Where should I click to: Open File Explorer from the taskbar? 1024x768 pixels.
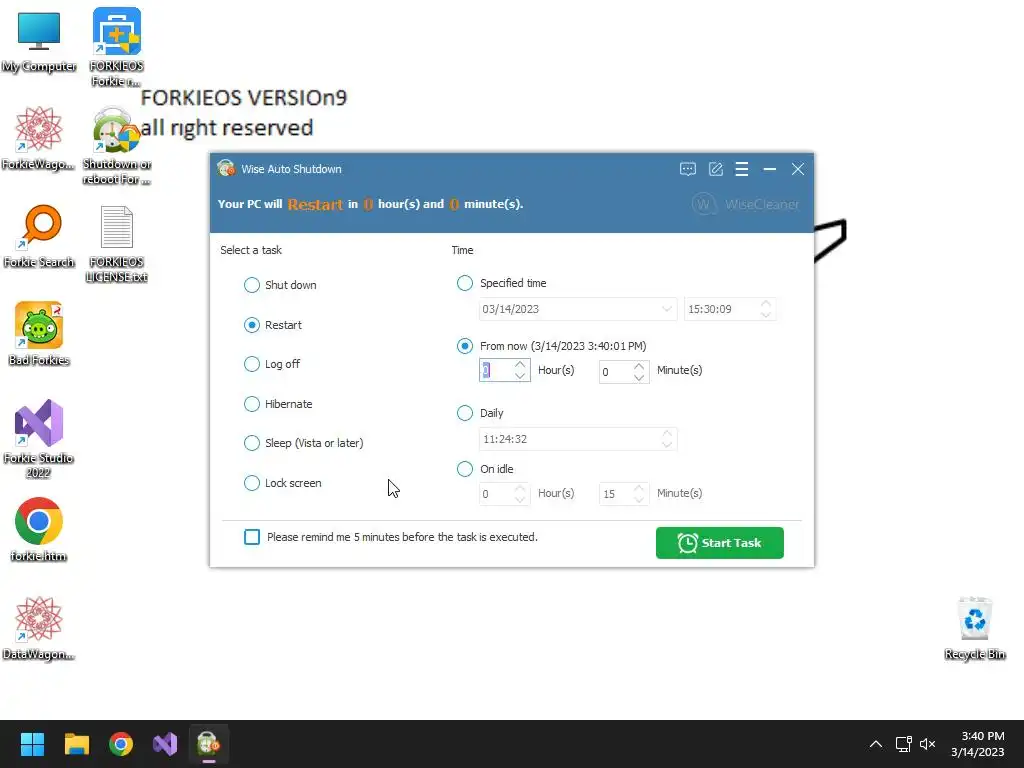[76, 744]
